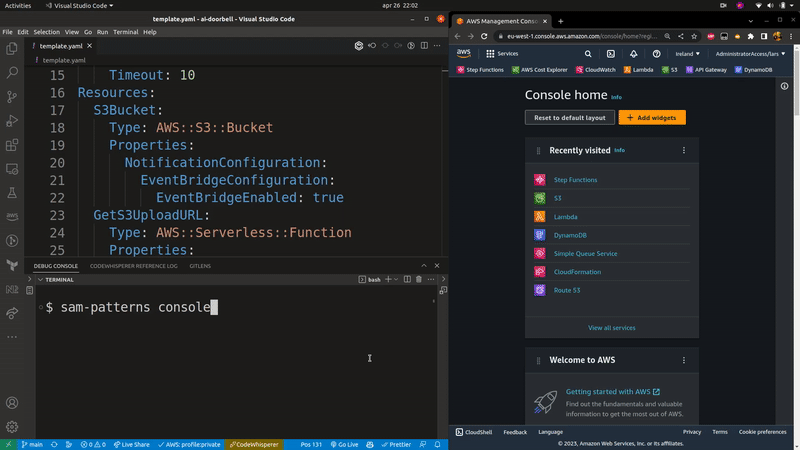
Task: Kill the terminal with trash icon
Action: tap(419, 279)
